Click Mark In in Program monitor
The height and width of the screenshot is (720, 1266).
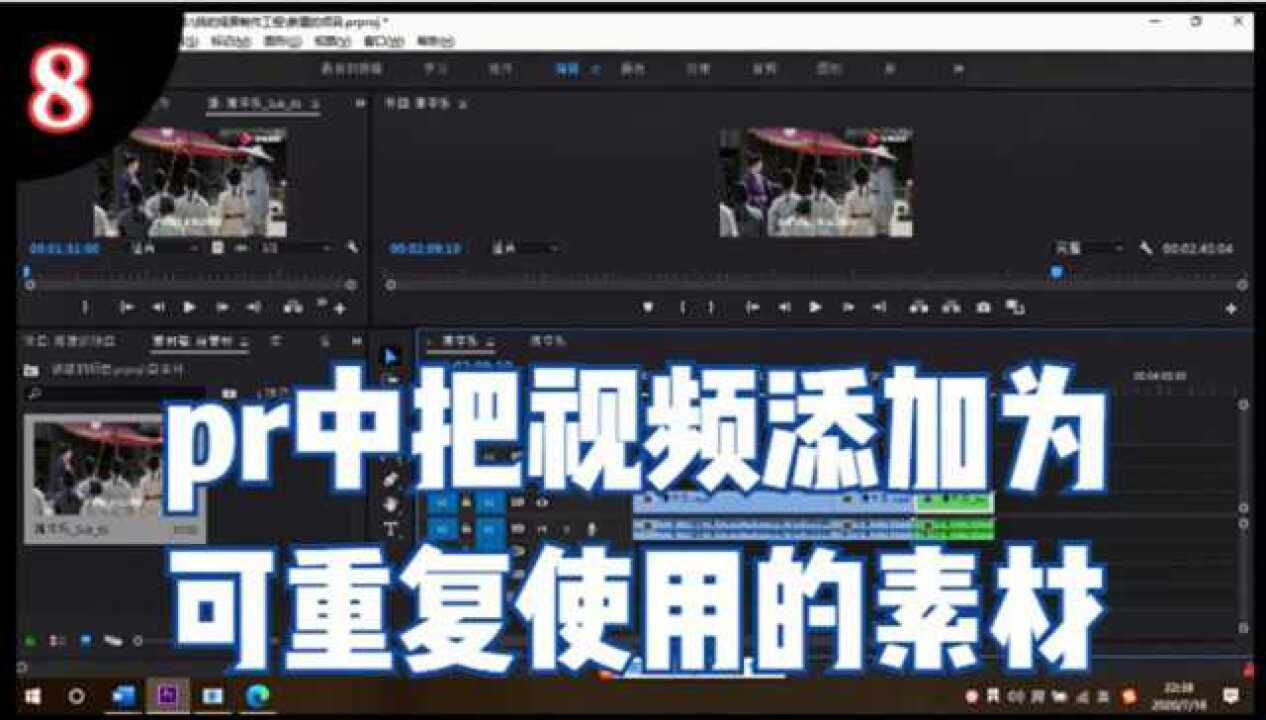click(x=684, y=308)
